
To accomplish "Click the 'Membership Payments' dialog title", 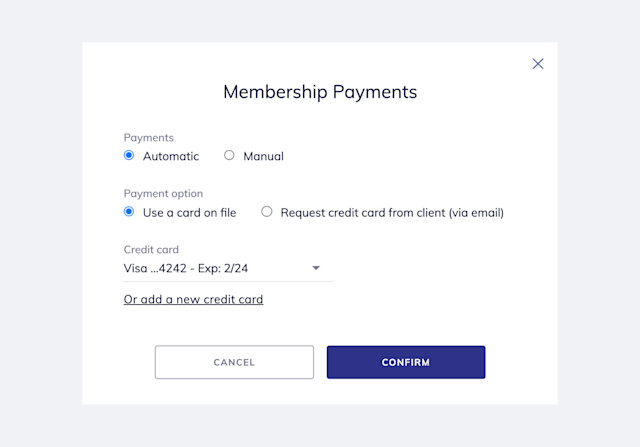I will click(320, 92).
